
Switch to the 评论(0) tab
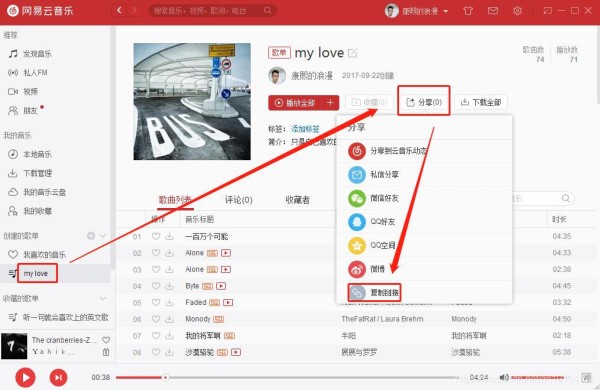[x=238, y=200]
